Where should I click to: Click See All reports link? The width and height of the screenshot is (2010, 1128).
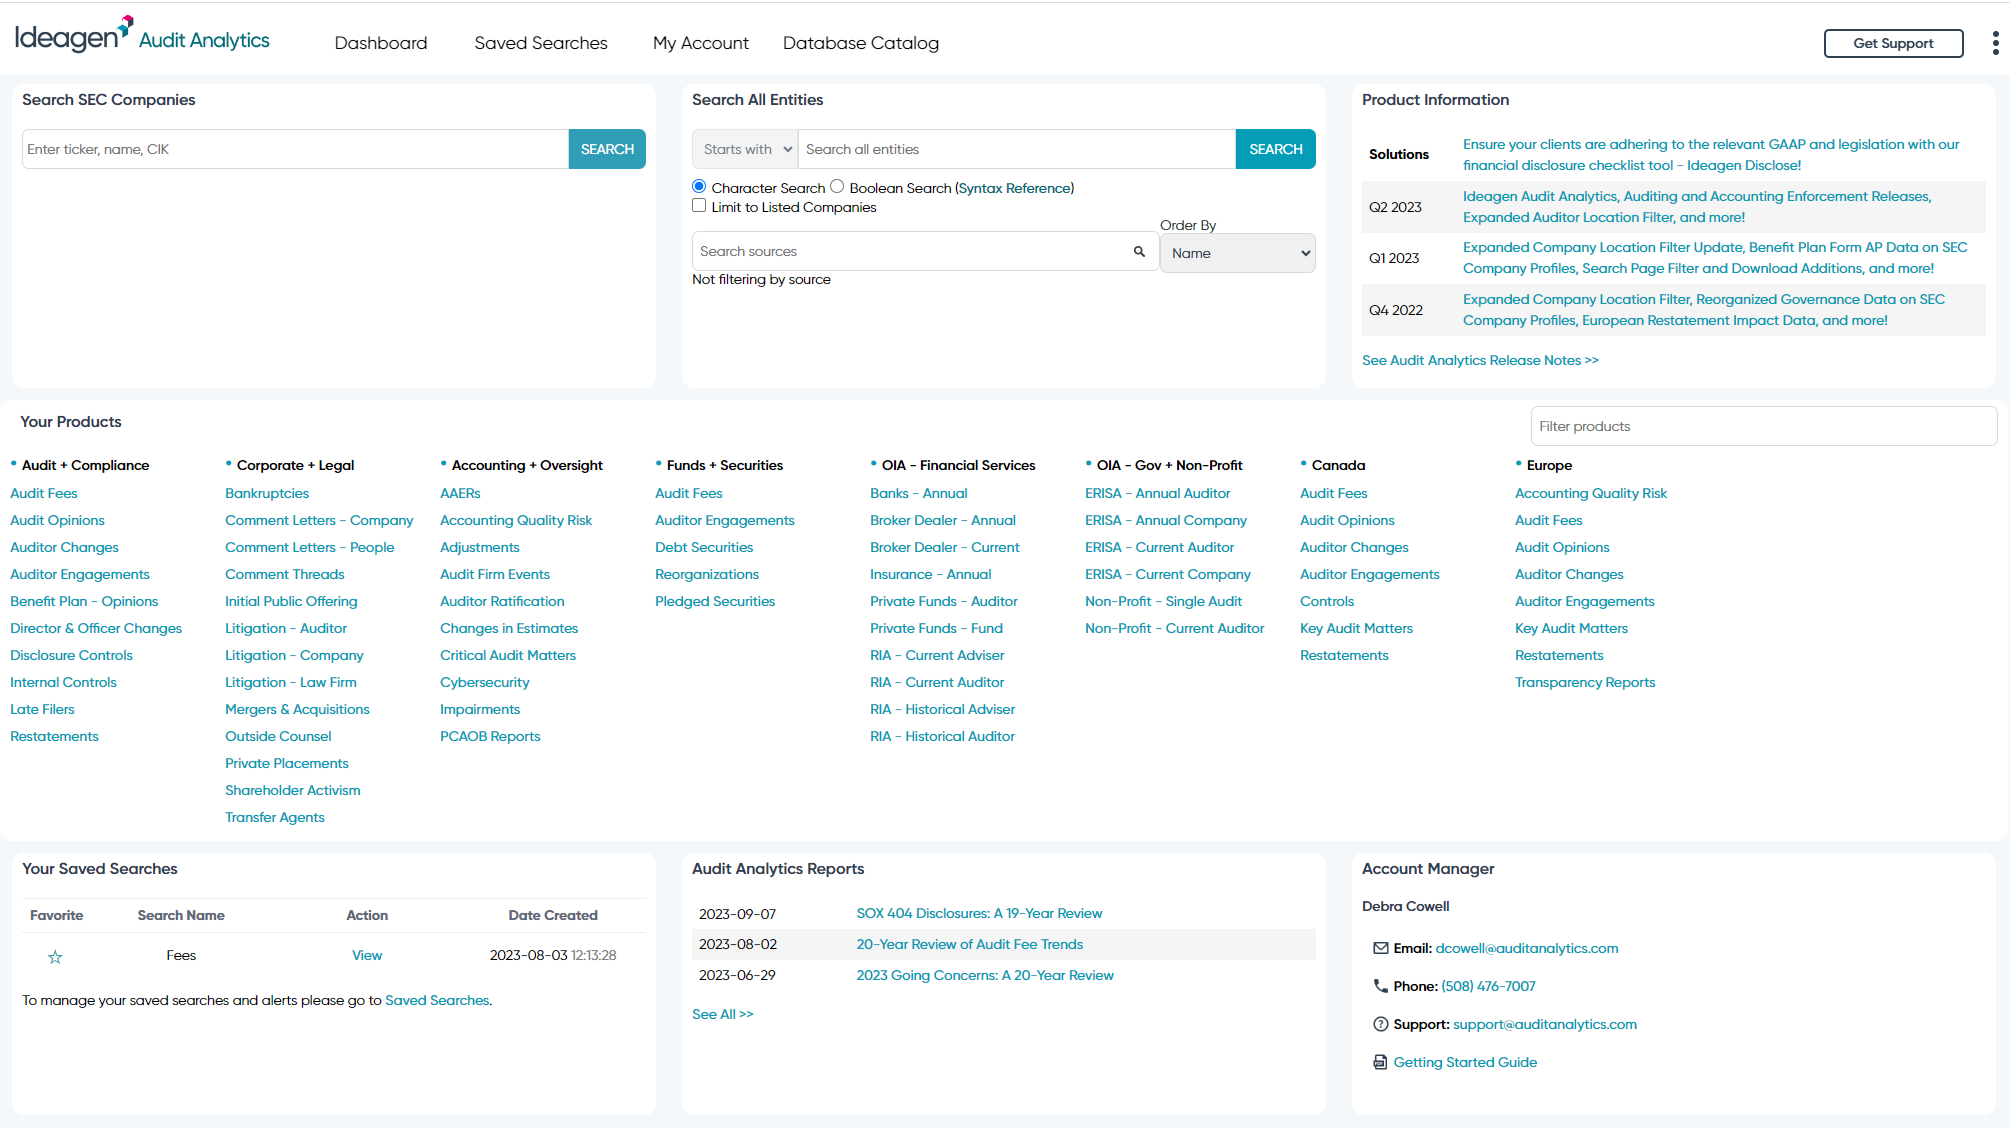click(722, 1014)
